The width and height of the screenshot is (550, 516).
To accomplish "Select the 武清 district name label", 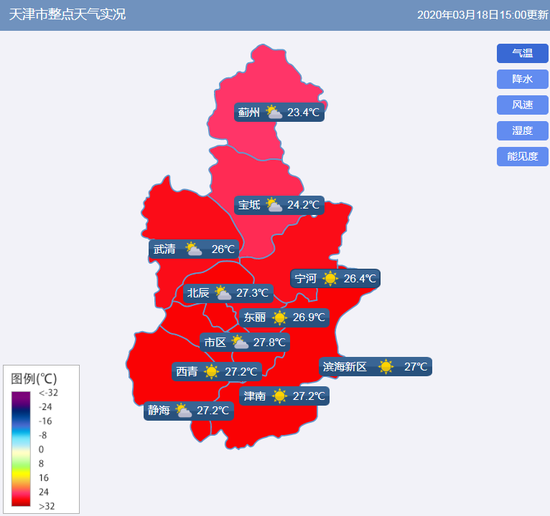I will (164, 249).
